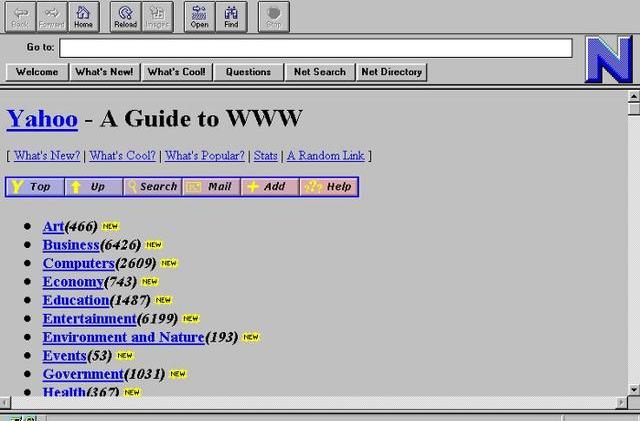This screenshot has height=421, width=640.
Task: Follow the A Random Link hyperlink
Action: [326, 156]
